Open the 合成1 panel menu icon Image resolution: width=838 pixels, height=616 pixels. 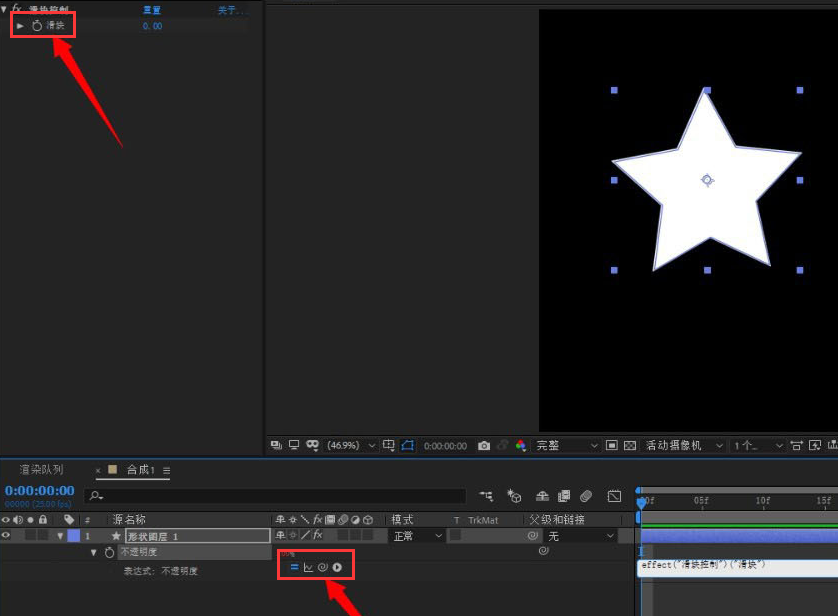[x=167, y=471]
